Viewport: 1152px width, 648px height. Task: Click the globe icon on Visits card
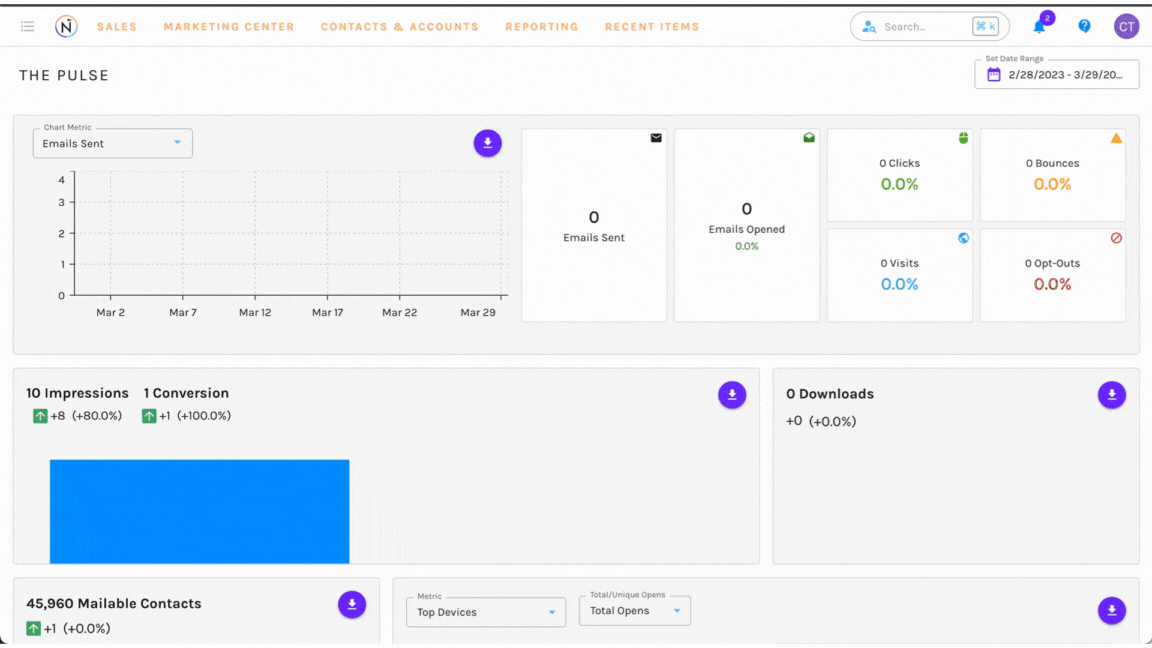[963, 238]
